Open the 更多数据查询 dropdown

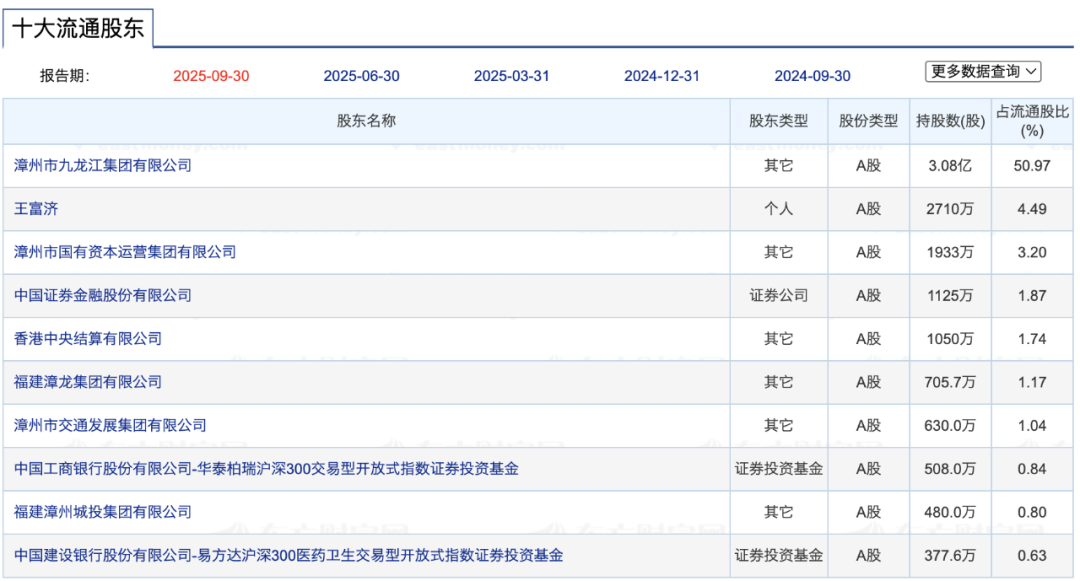click(983, 71)
